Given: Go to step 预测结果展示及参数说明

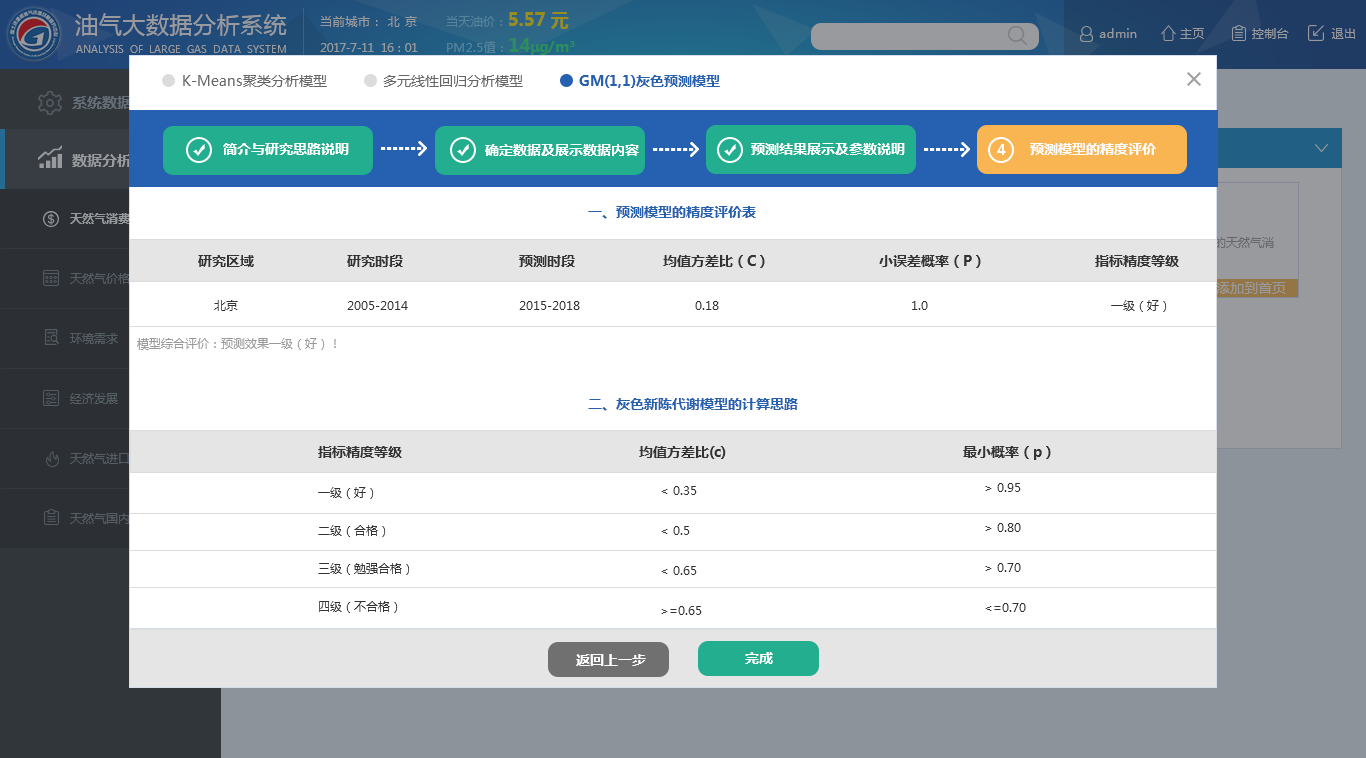Looking at the screenshot, I should click(x=811, y=150).
